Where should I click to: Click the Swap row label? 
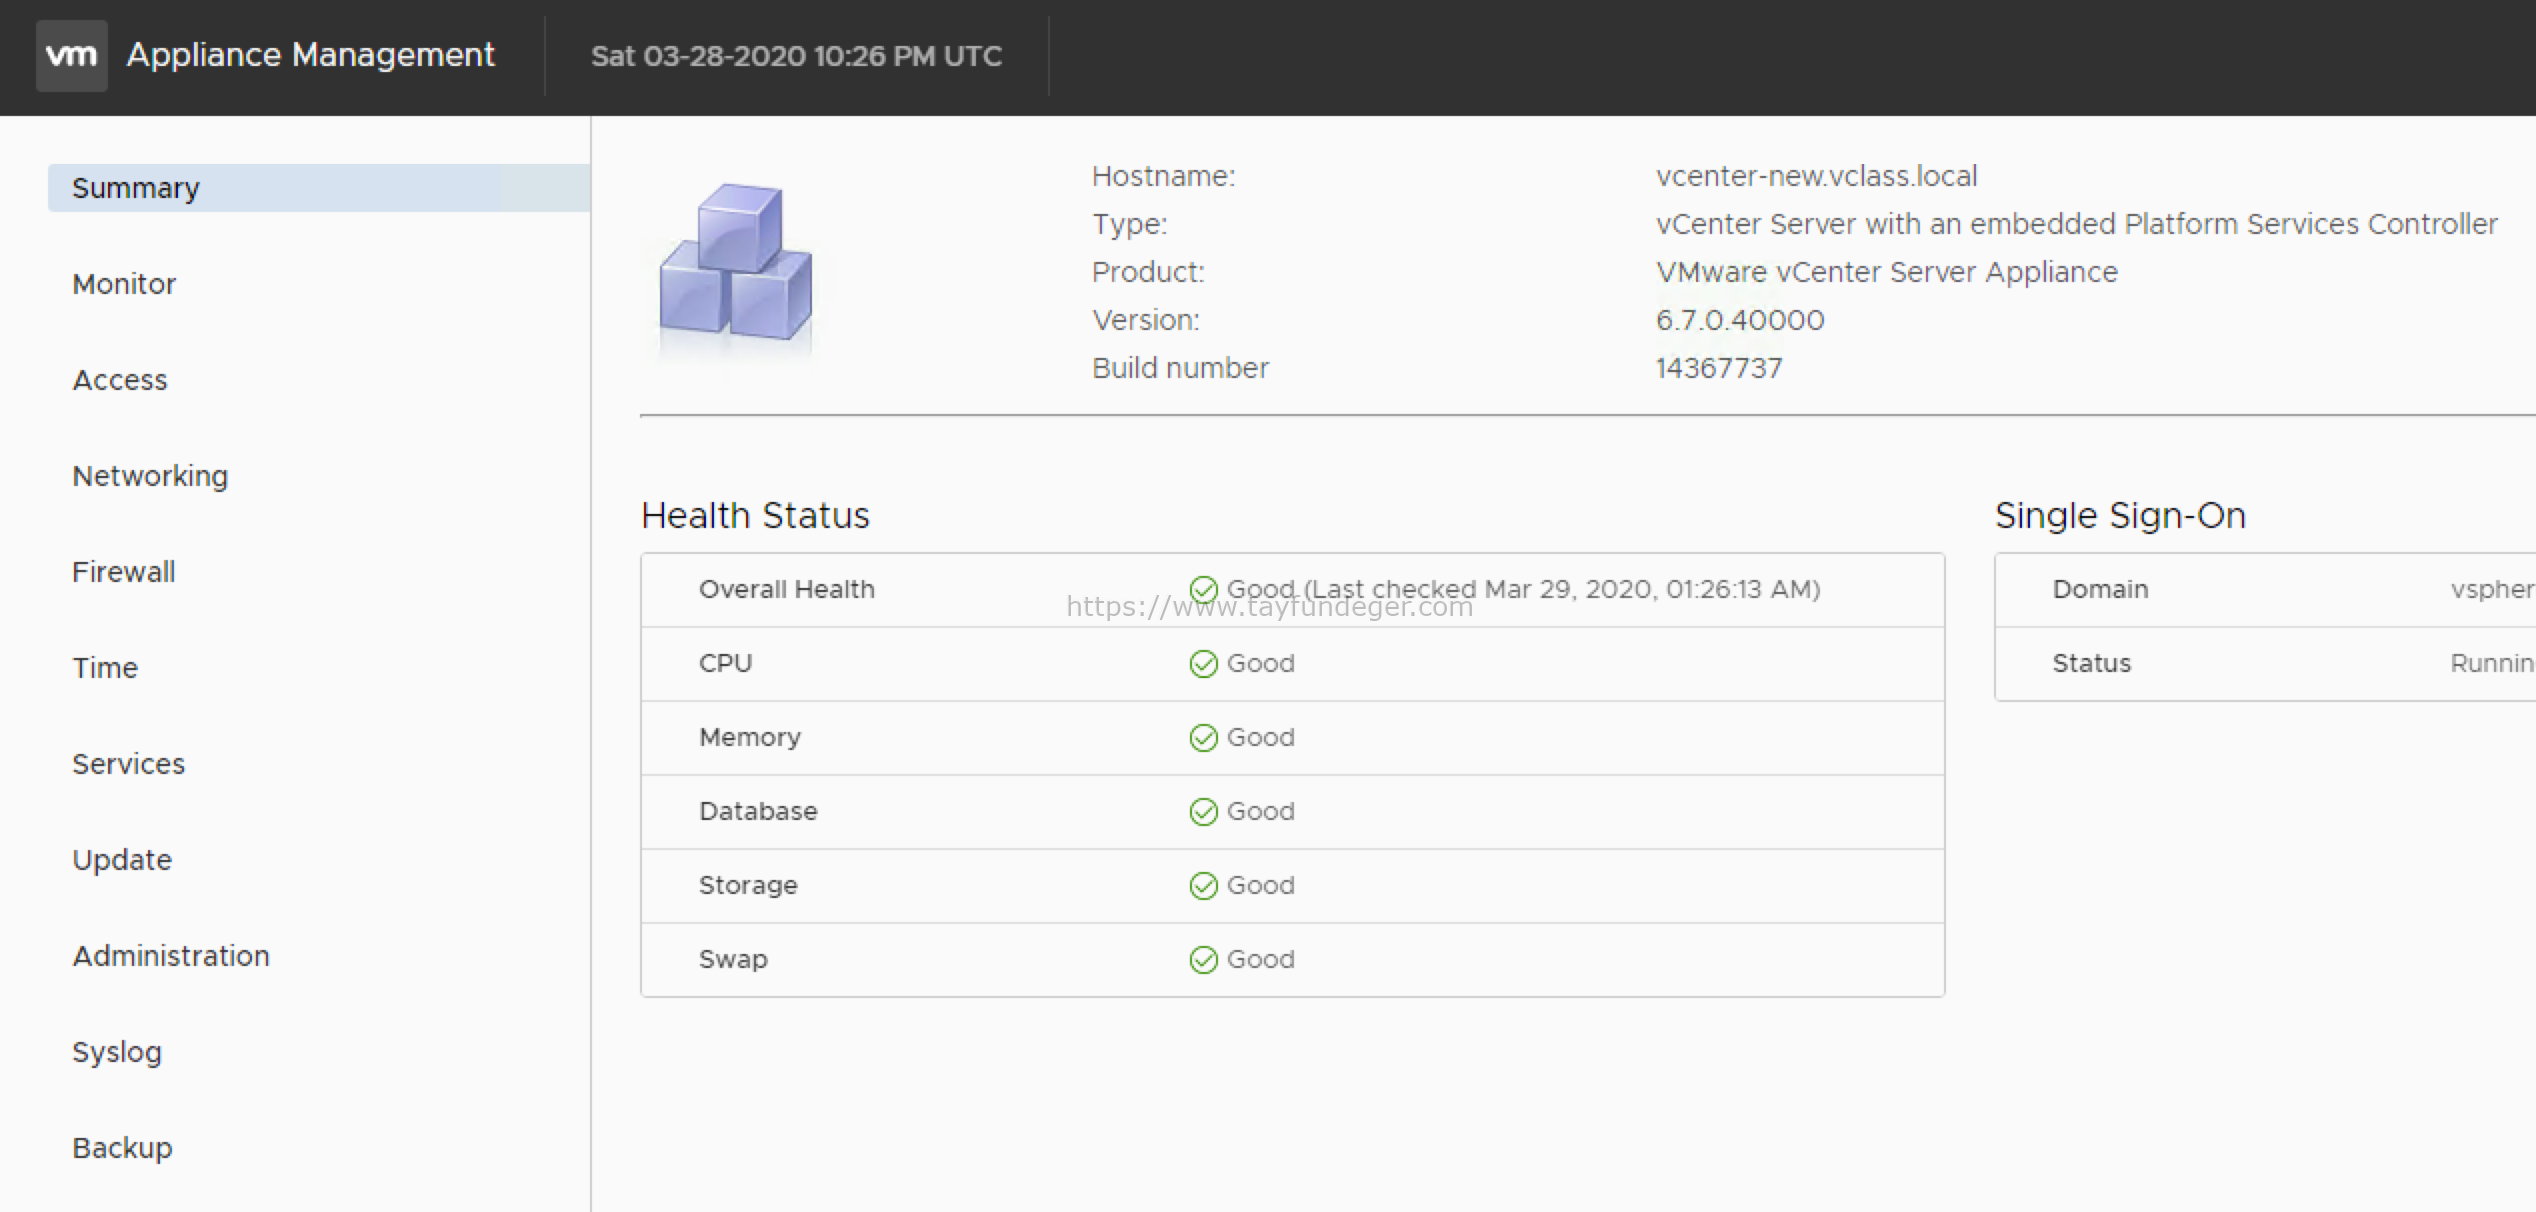[733, 960]
